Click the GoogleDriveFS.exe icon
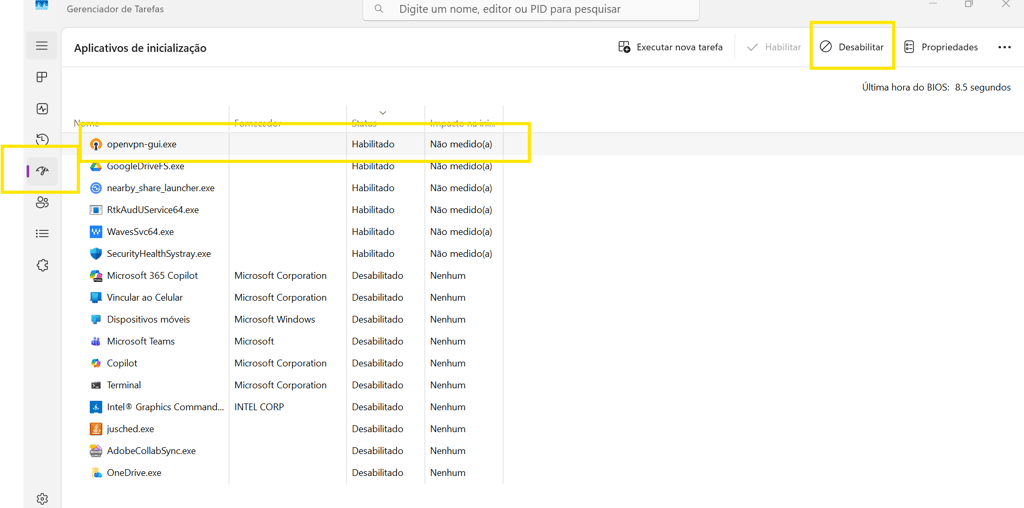 [x=95, y=167]
